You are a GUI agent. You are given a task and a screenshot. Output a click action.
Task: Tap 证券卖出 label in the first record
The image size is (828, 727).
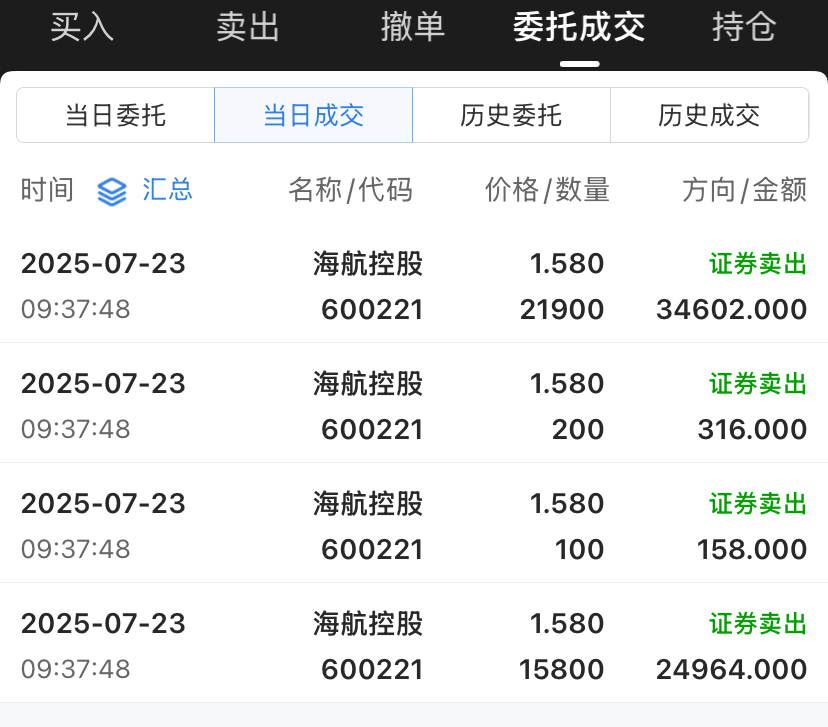click(758, 263)
